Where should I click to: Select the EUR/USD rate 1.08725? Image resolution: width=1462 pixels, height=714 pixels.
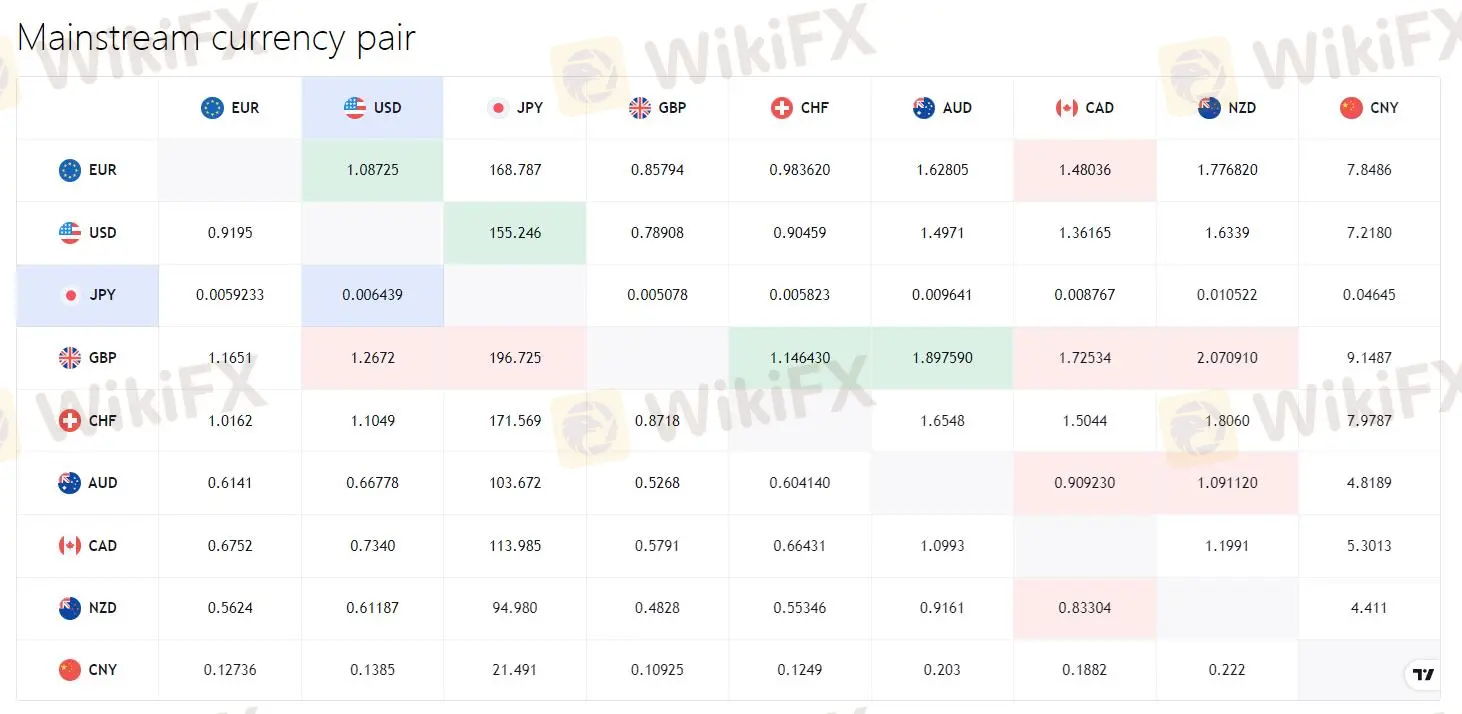click(x=372, y=170)
